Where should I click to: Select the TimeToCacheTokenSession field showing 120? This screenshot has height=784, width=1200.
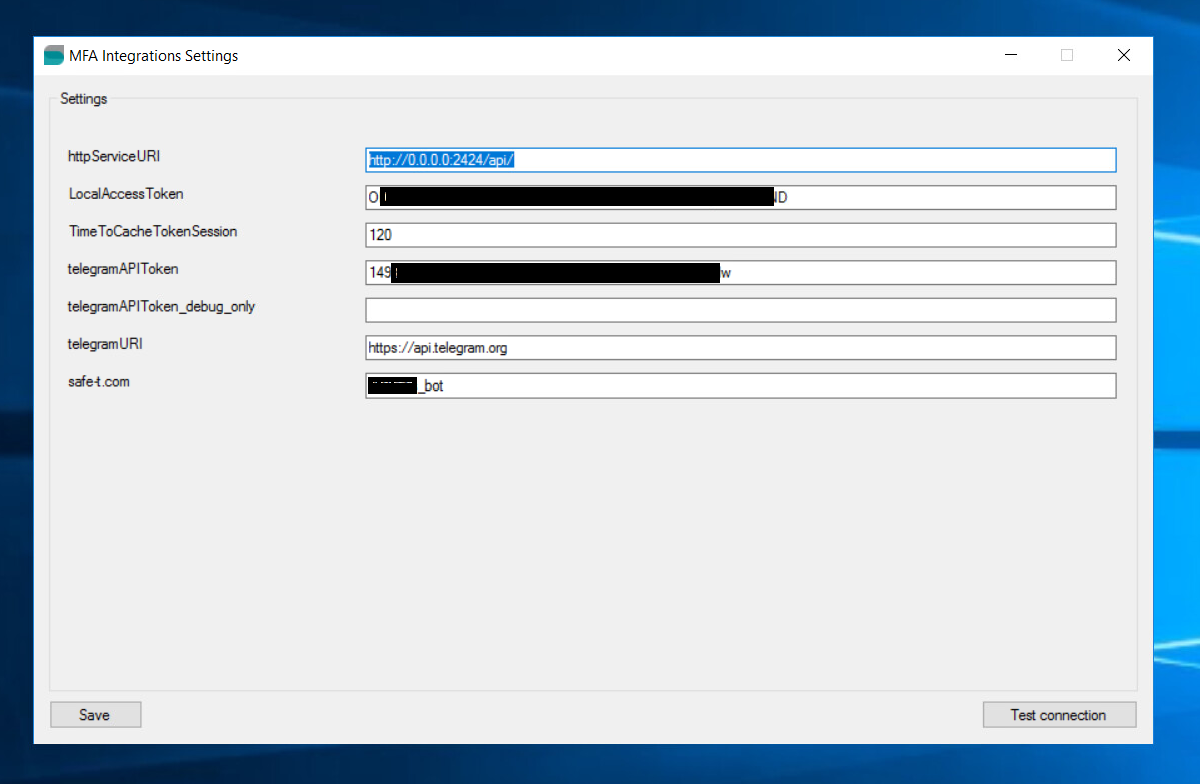click(x=741, y=235)
